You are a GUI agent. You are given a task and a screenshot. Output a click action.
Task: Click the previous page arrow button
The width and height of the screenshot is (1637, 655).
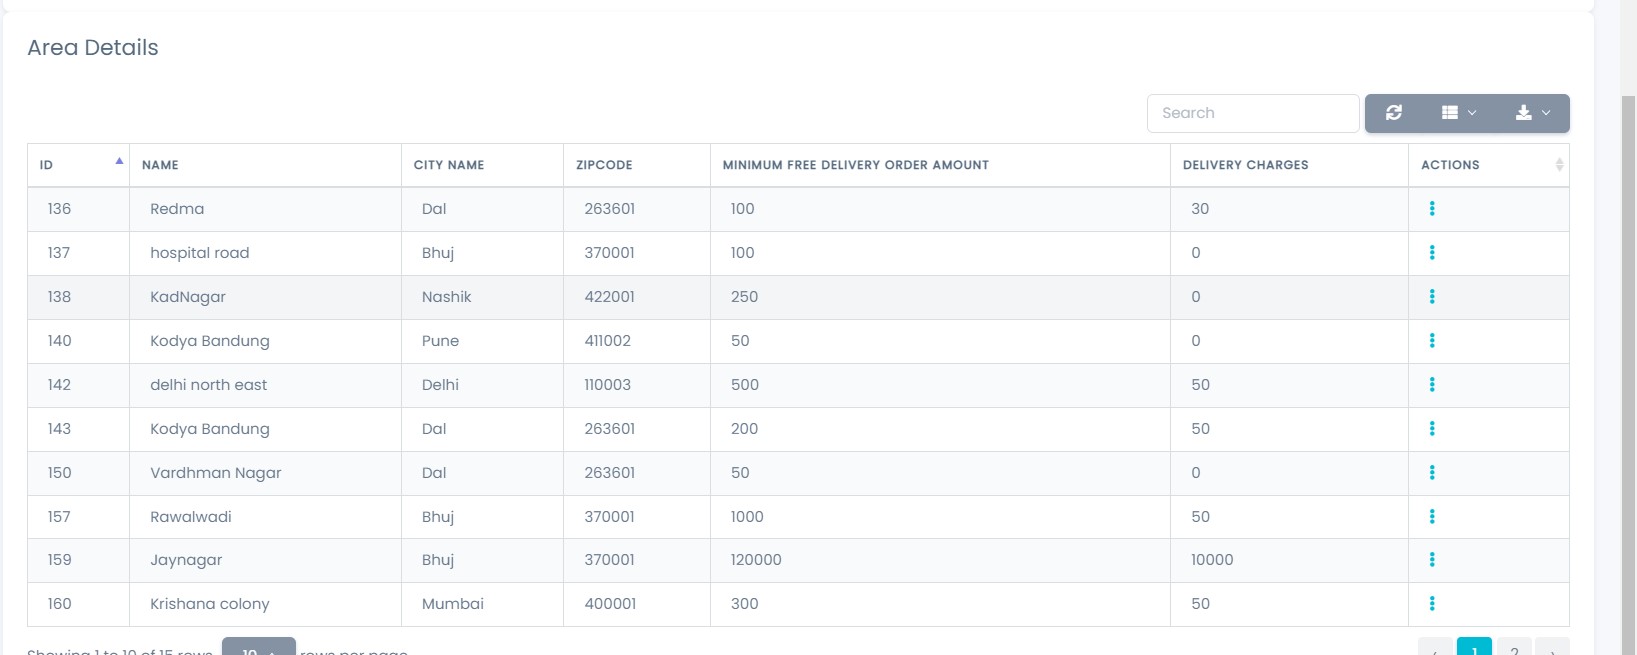click(x=1435, y=647)
